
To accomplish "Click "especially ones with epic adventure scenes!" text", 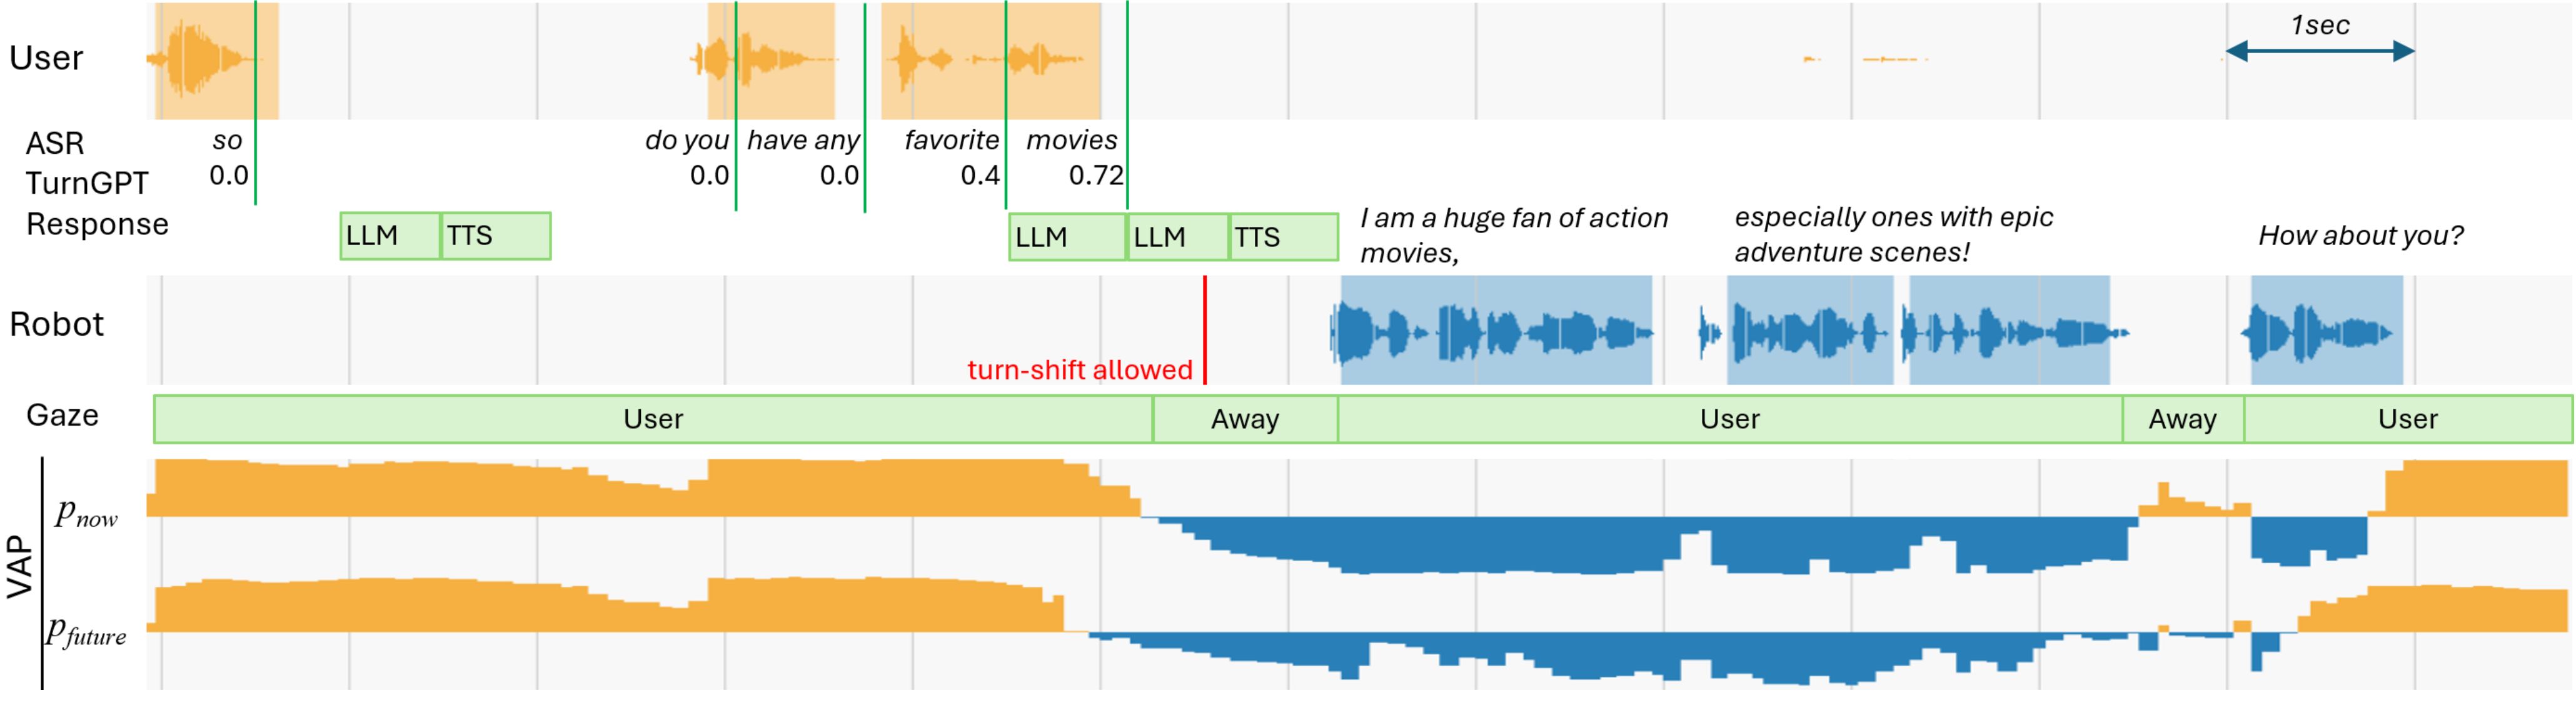I will [x=1893, y=234].
